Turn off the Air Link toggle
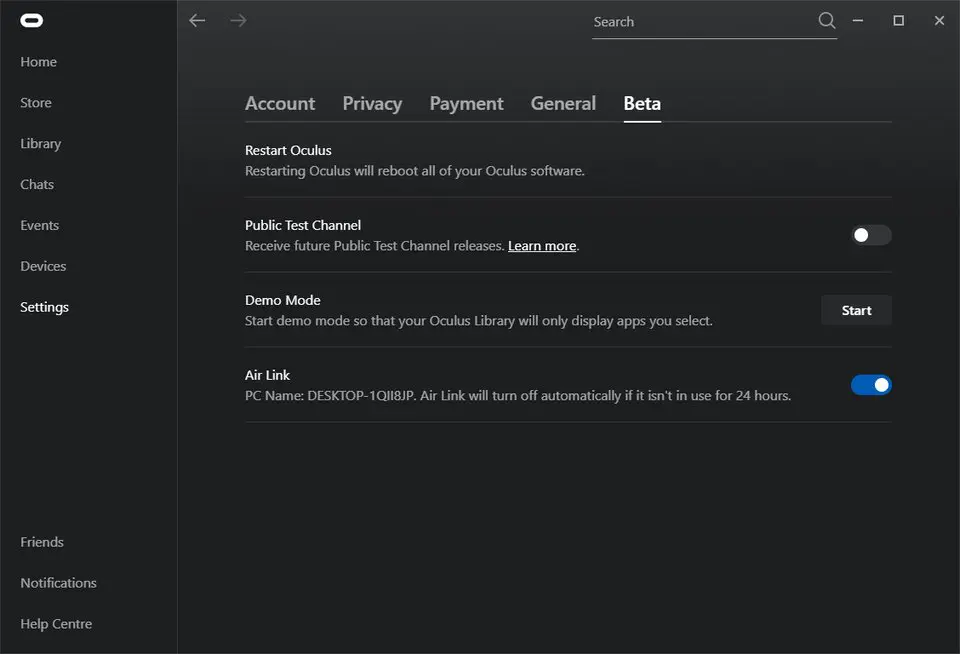The height and width of the screenshot is (654, 960). click(871, 385)
